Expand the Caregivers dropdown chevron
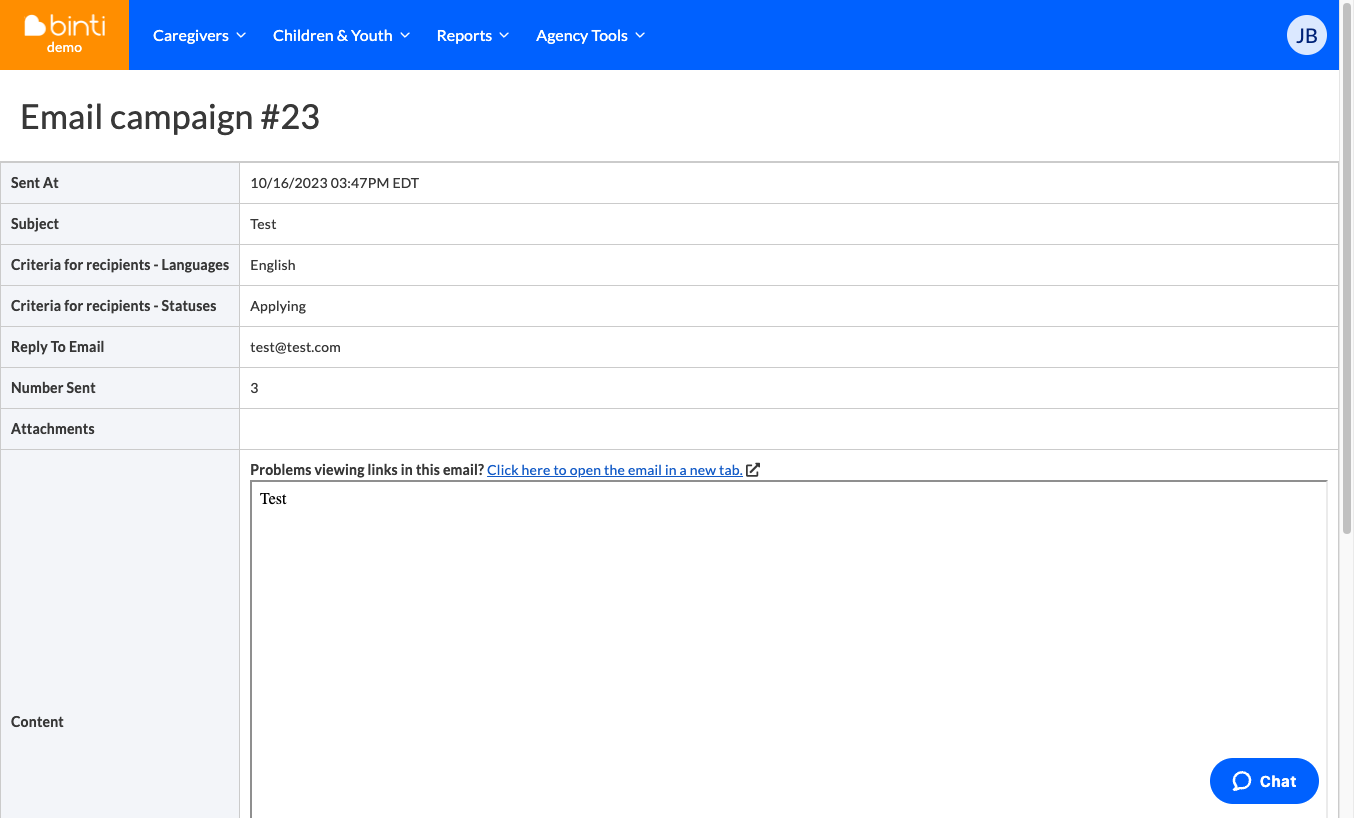 pyautogui.click(x=241, y=36)
